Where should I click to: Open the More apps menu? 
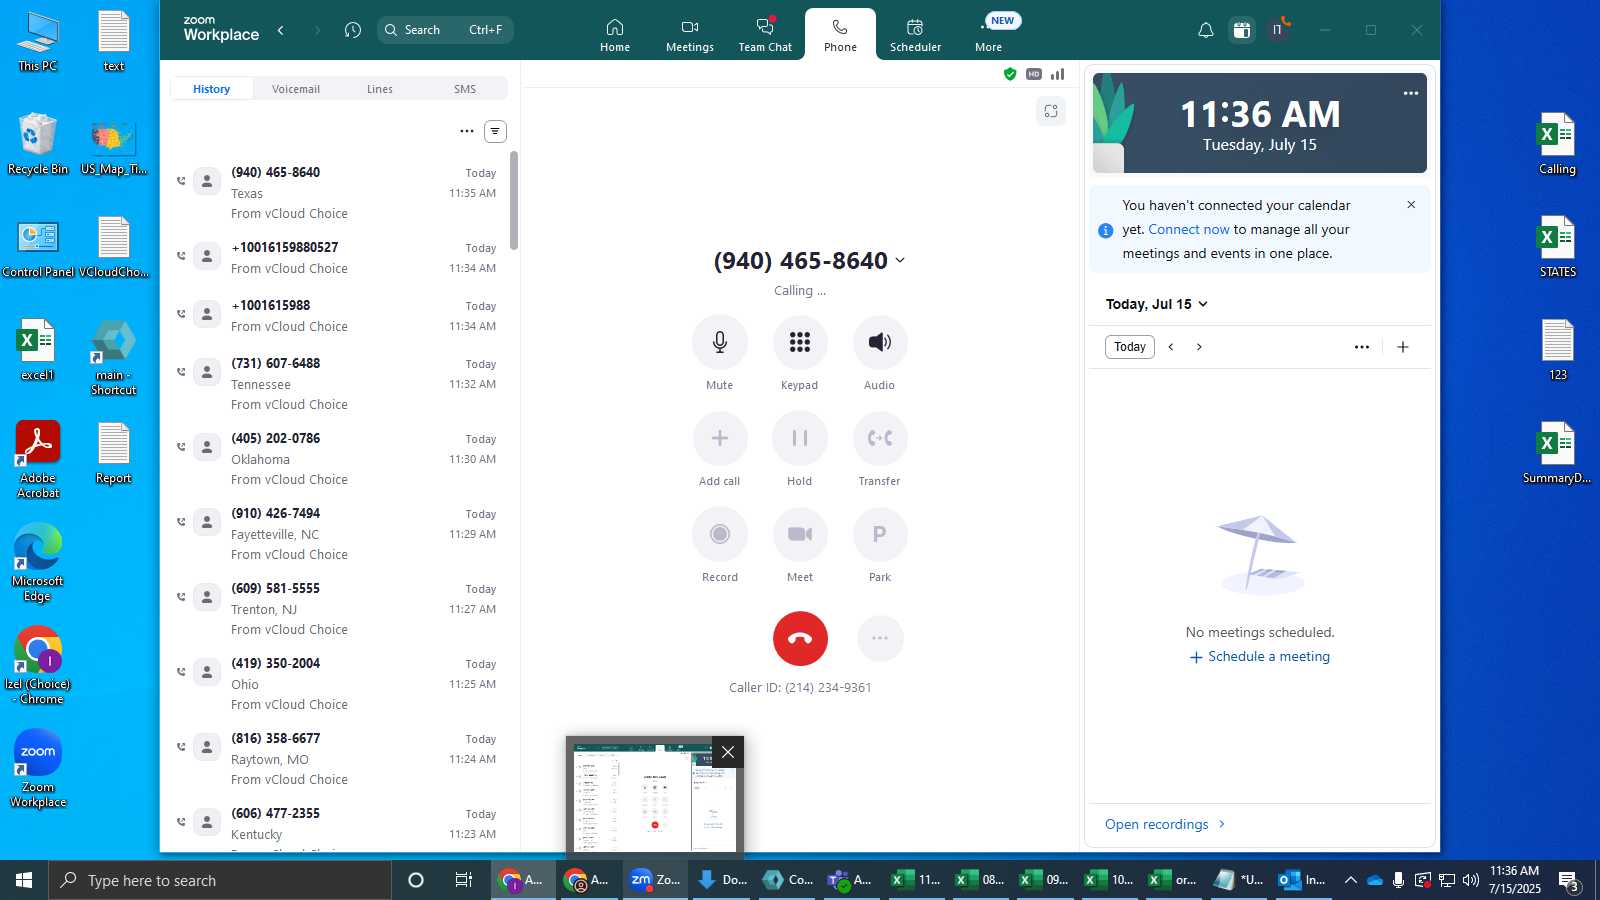pyautogui.click(x=989, y=35)
